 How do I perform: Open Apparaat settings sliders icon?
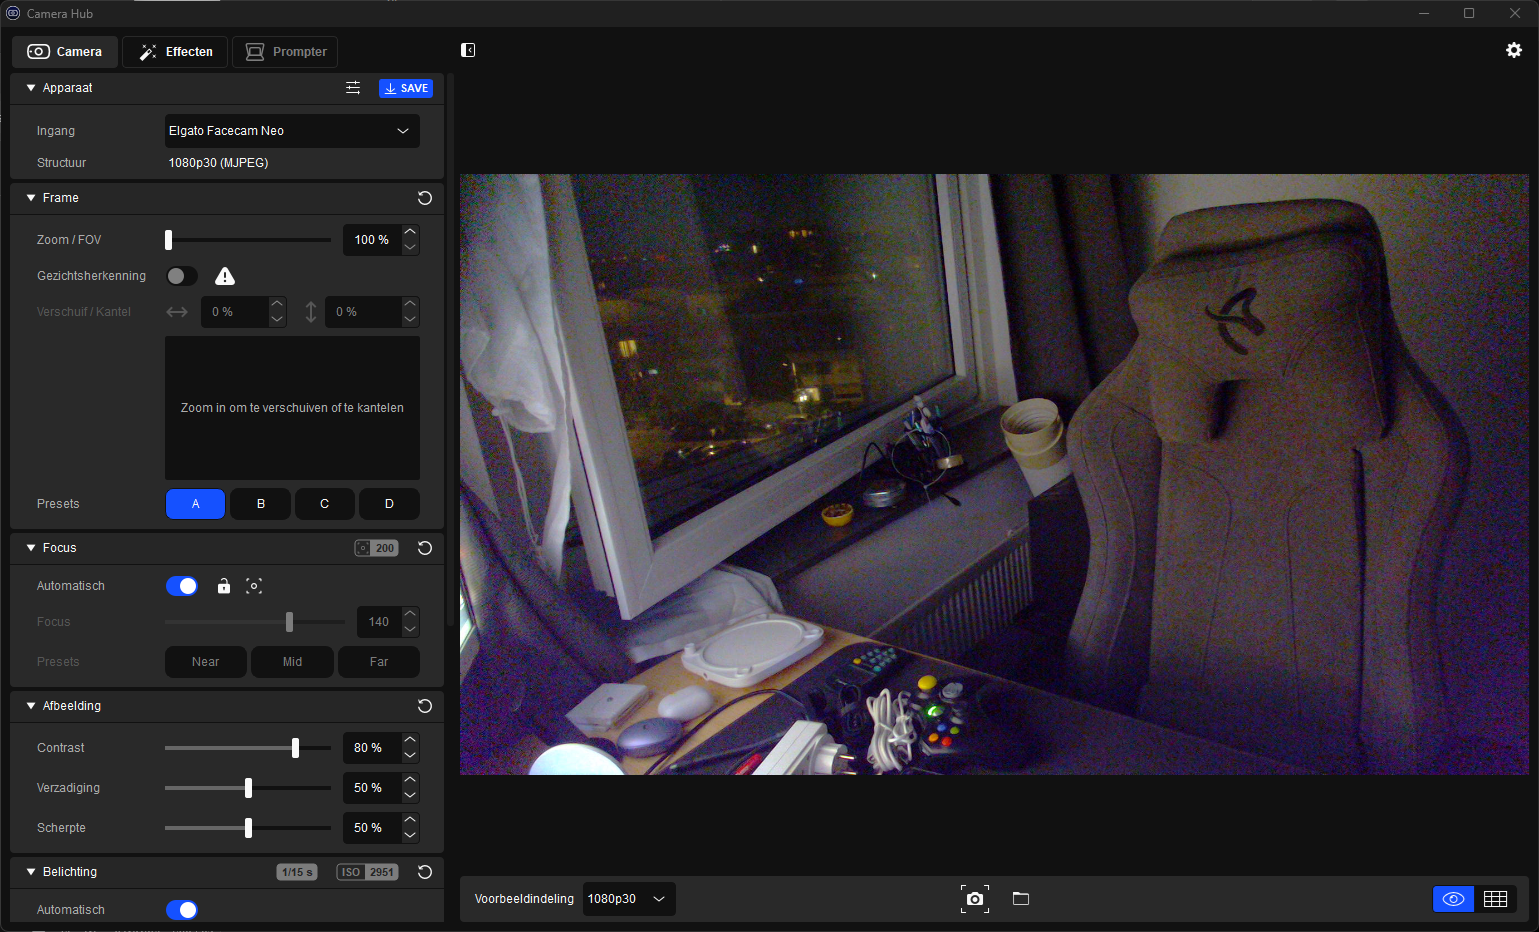pos(353,88)
